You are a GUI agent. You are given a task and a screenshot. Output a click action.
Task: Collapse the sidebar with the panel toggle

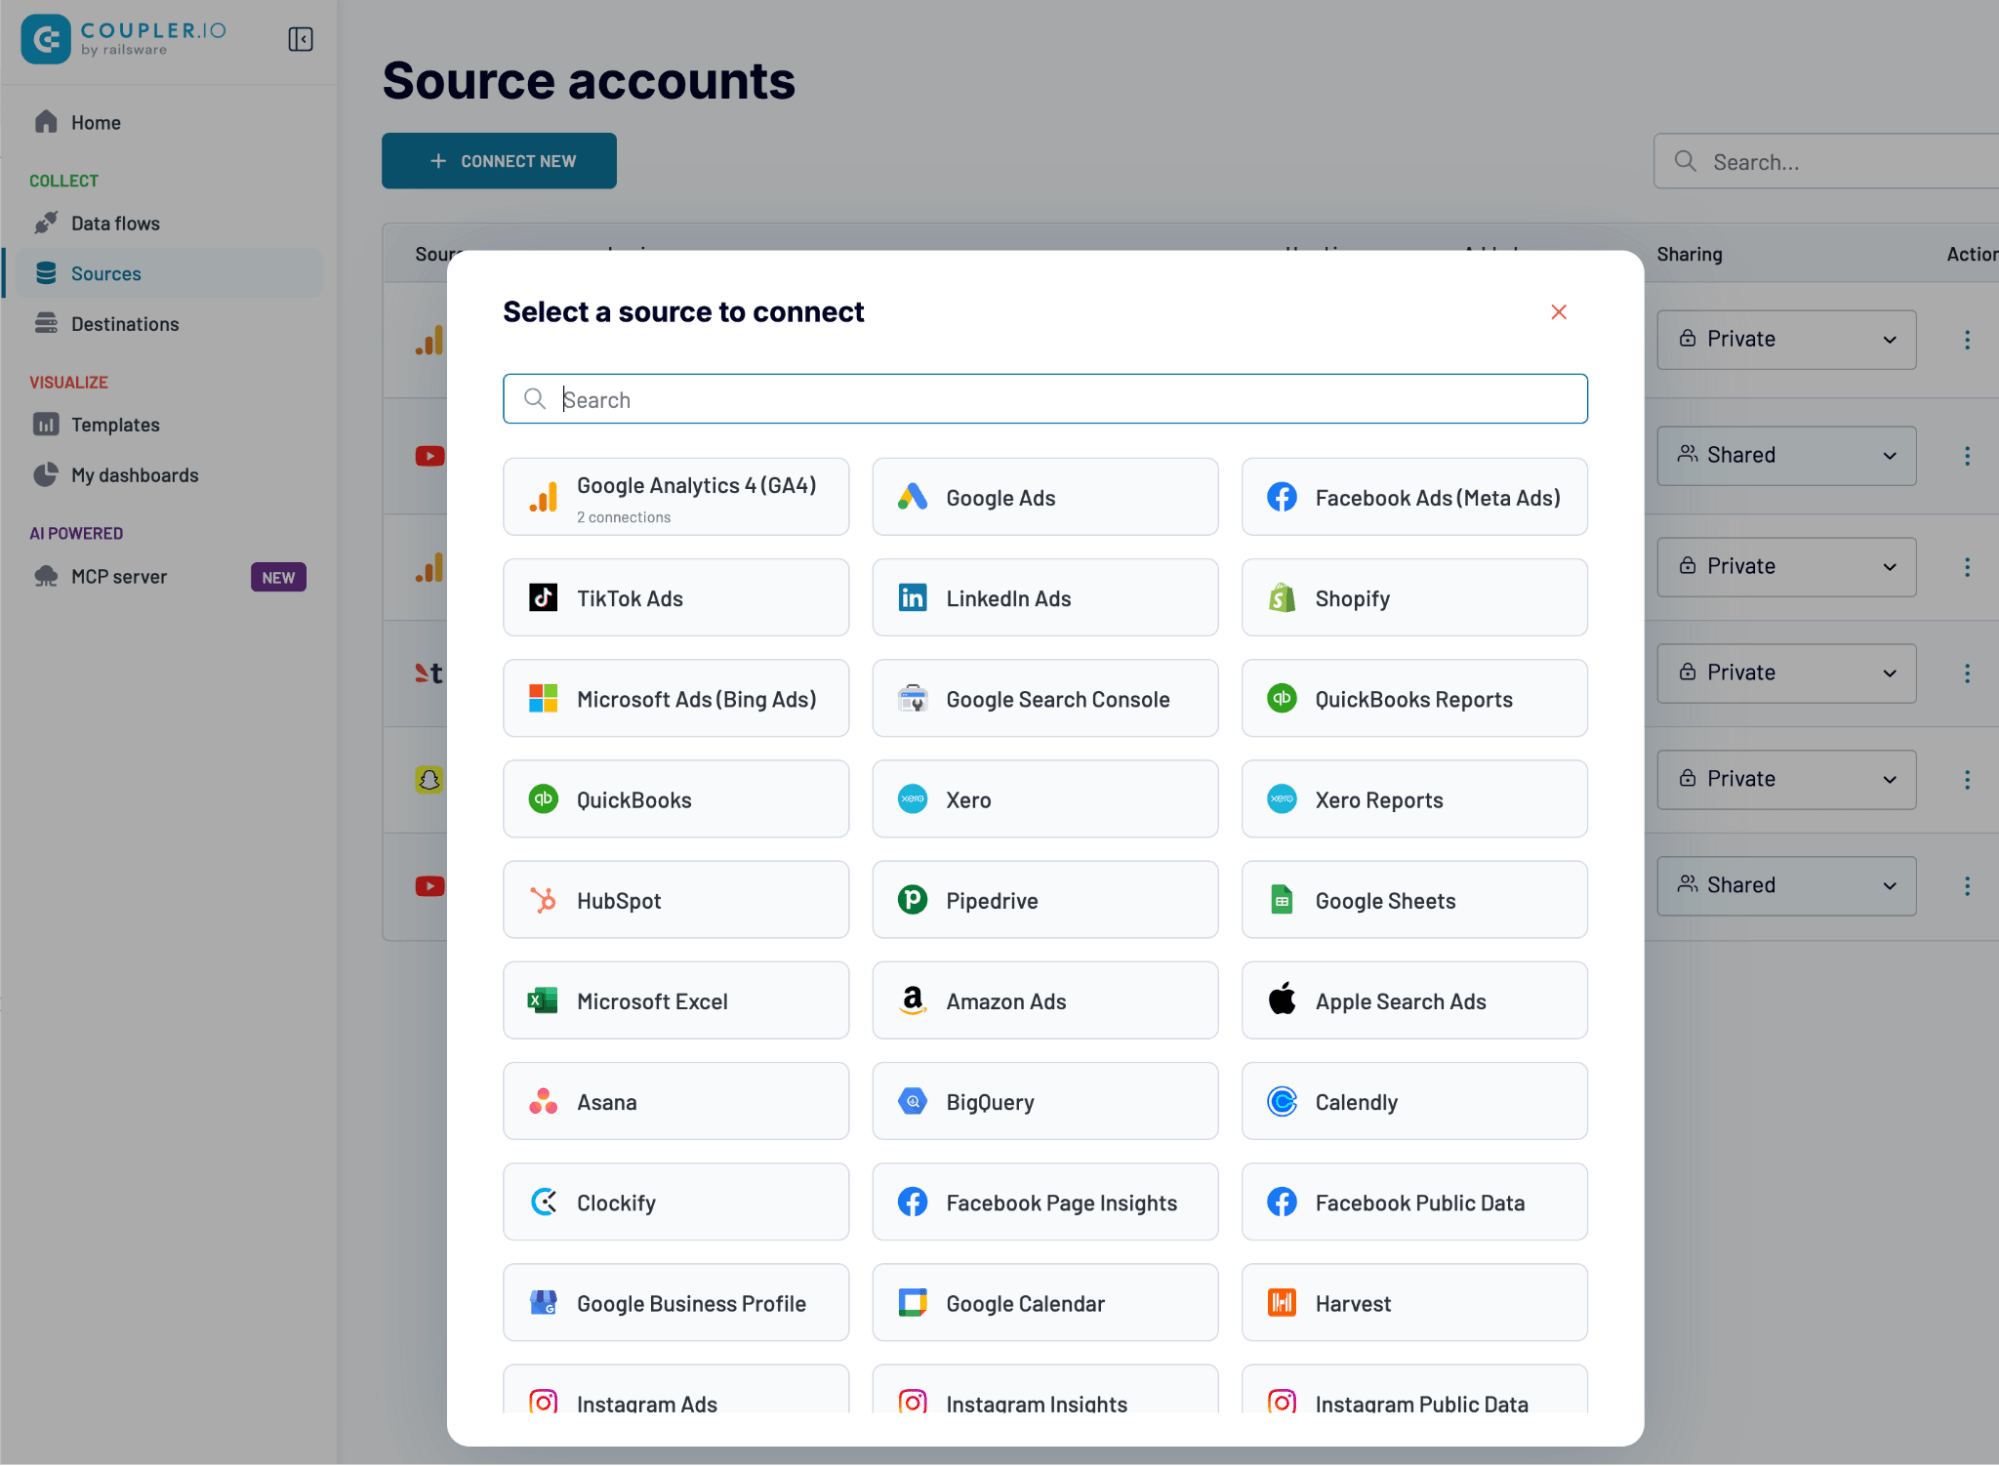tap(299, 39)
